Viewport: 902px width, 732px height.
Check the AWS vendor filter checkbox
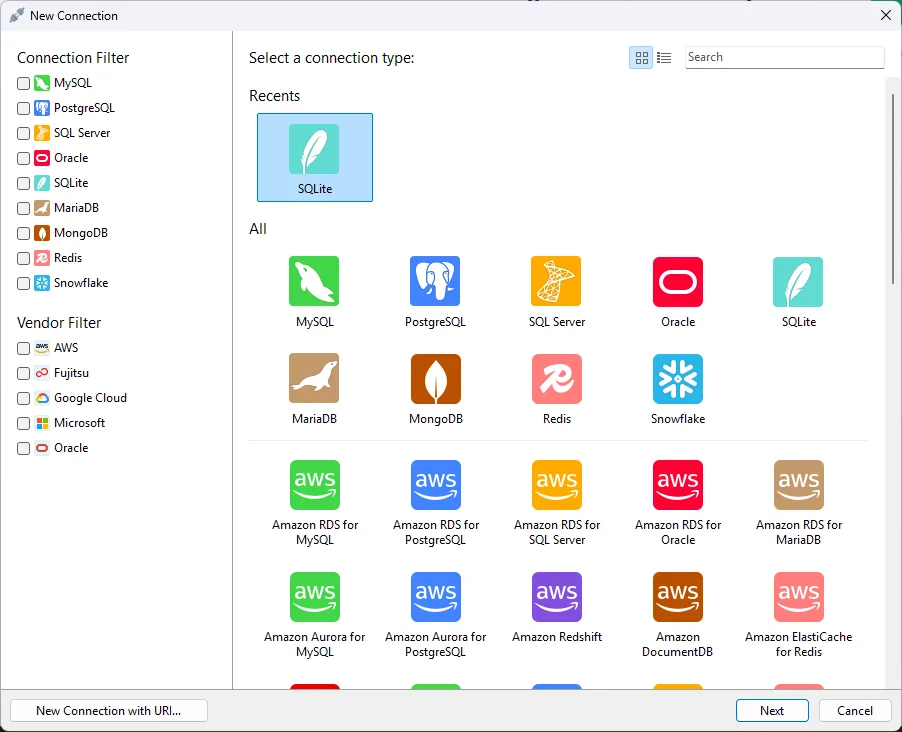tap(24, 349)
